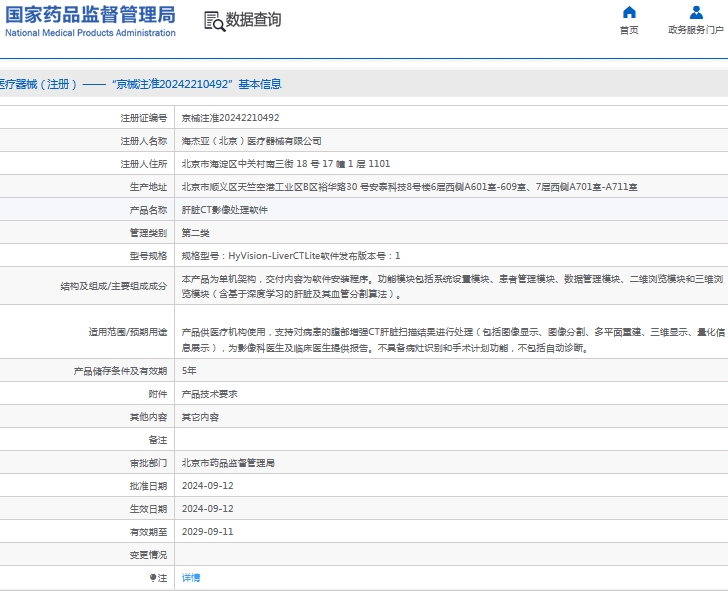This screenshot has width=728, height=597.
Task: Click the 国家药品监督管理局 logo
Action: click(x=91, y=15)
